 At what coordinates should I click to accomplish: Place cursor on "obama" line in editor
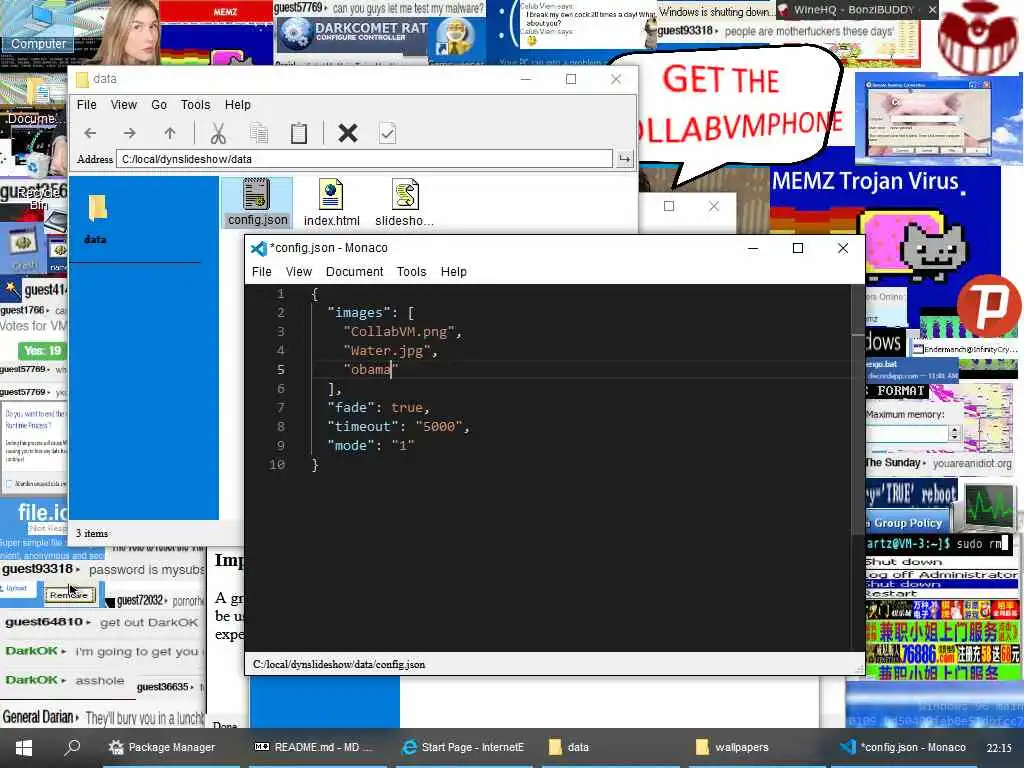point(371,370)
